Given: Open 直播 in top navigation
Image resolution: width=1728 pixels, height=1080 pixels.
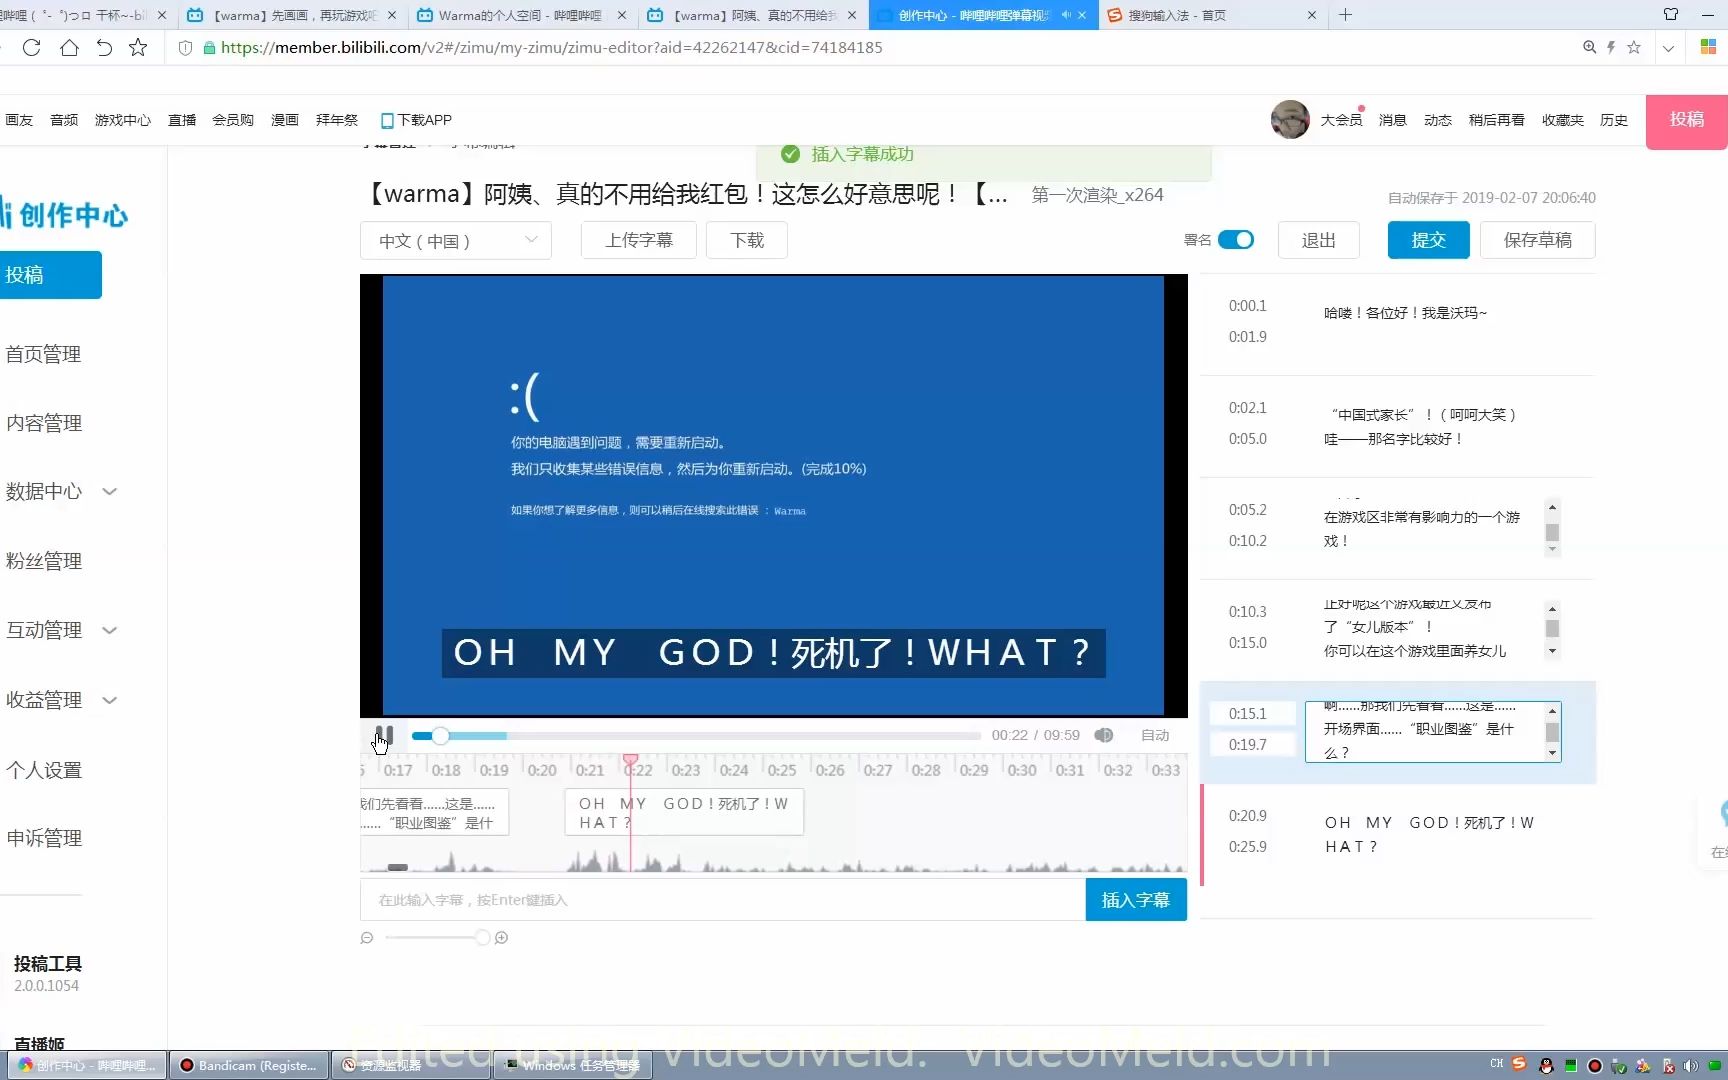Looking at the screenshot, I should [x=182, y=120].
